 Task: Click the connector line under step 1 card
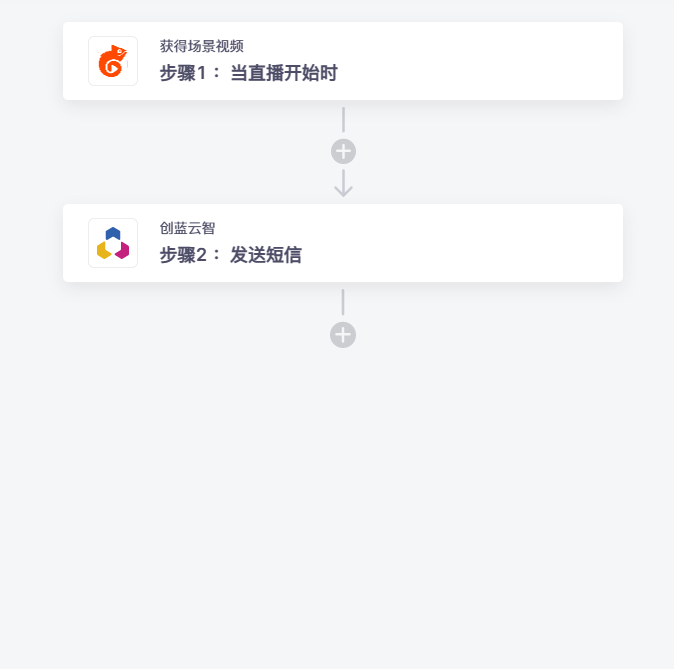[x=343, y=120]
